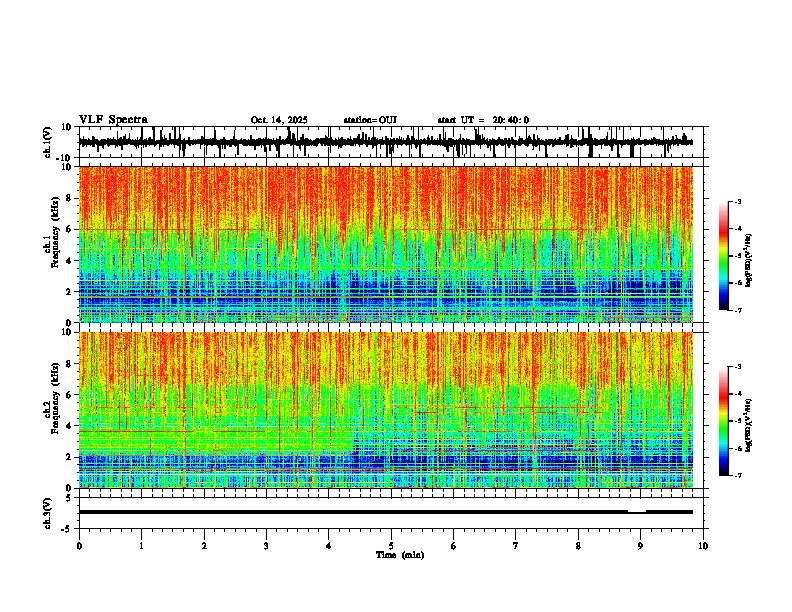The width and height of the screenshot is (792, 612).
Task: Click ch.2 spectrogram frequency tick "4"
Action: point(69,426)
